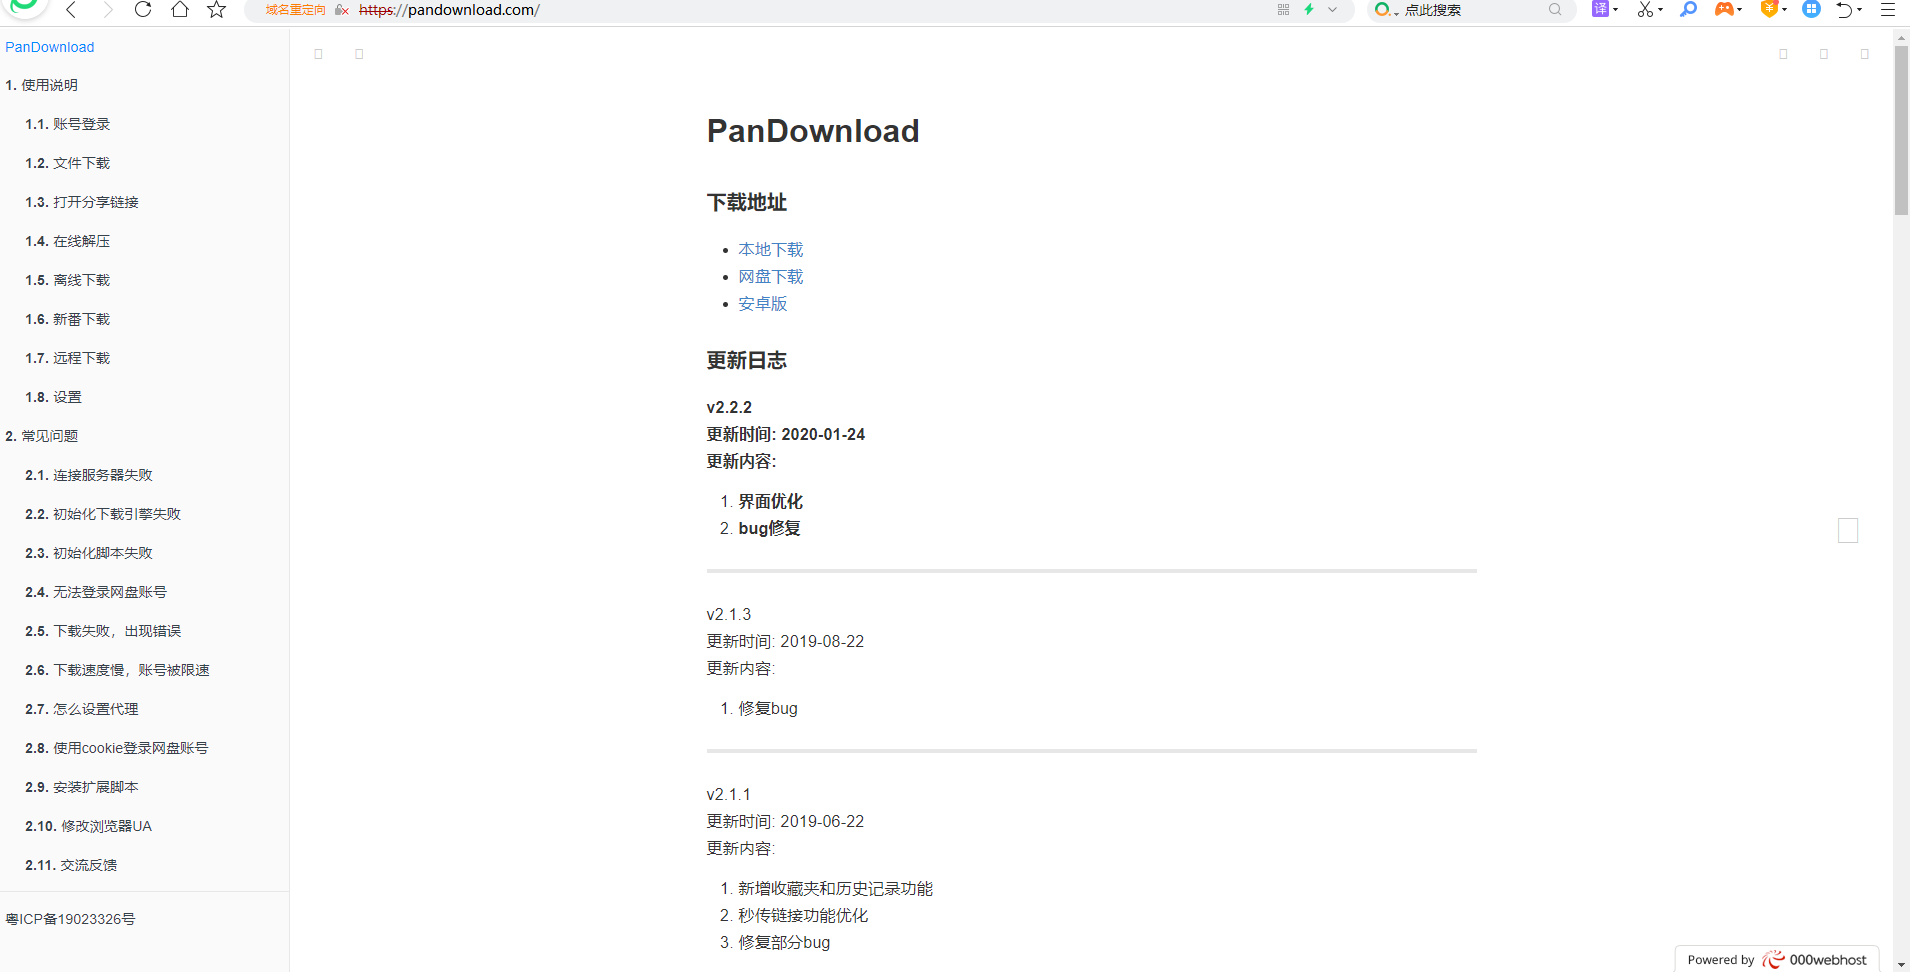The height and width of the screenshot is (972, 1910).
Task: Click the 网盘下载 download link
Action: (771, 277)
